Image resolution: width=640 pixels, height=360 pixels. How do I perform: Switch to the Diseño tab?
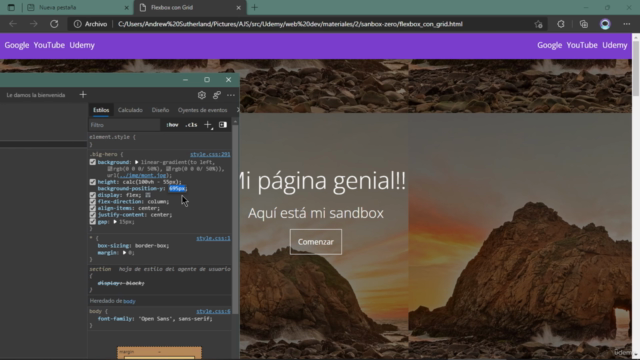coord(160,110)
